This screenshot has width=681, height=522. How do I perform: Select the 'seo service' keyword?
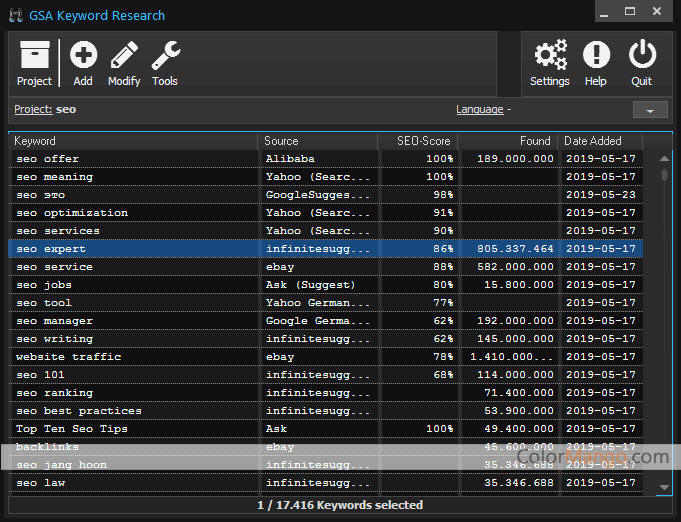point(54,267)
